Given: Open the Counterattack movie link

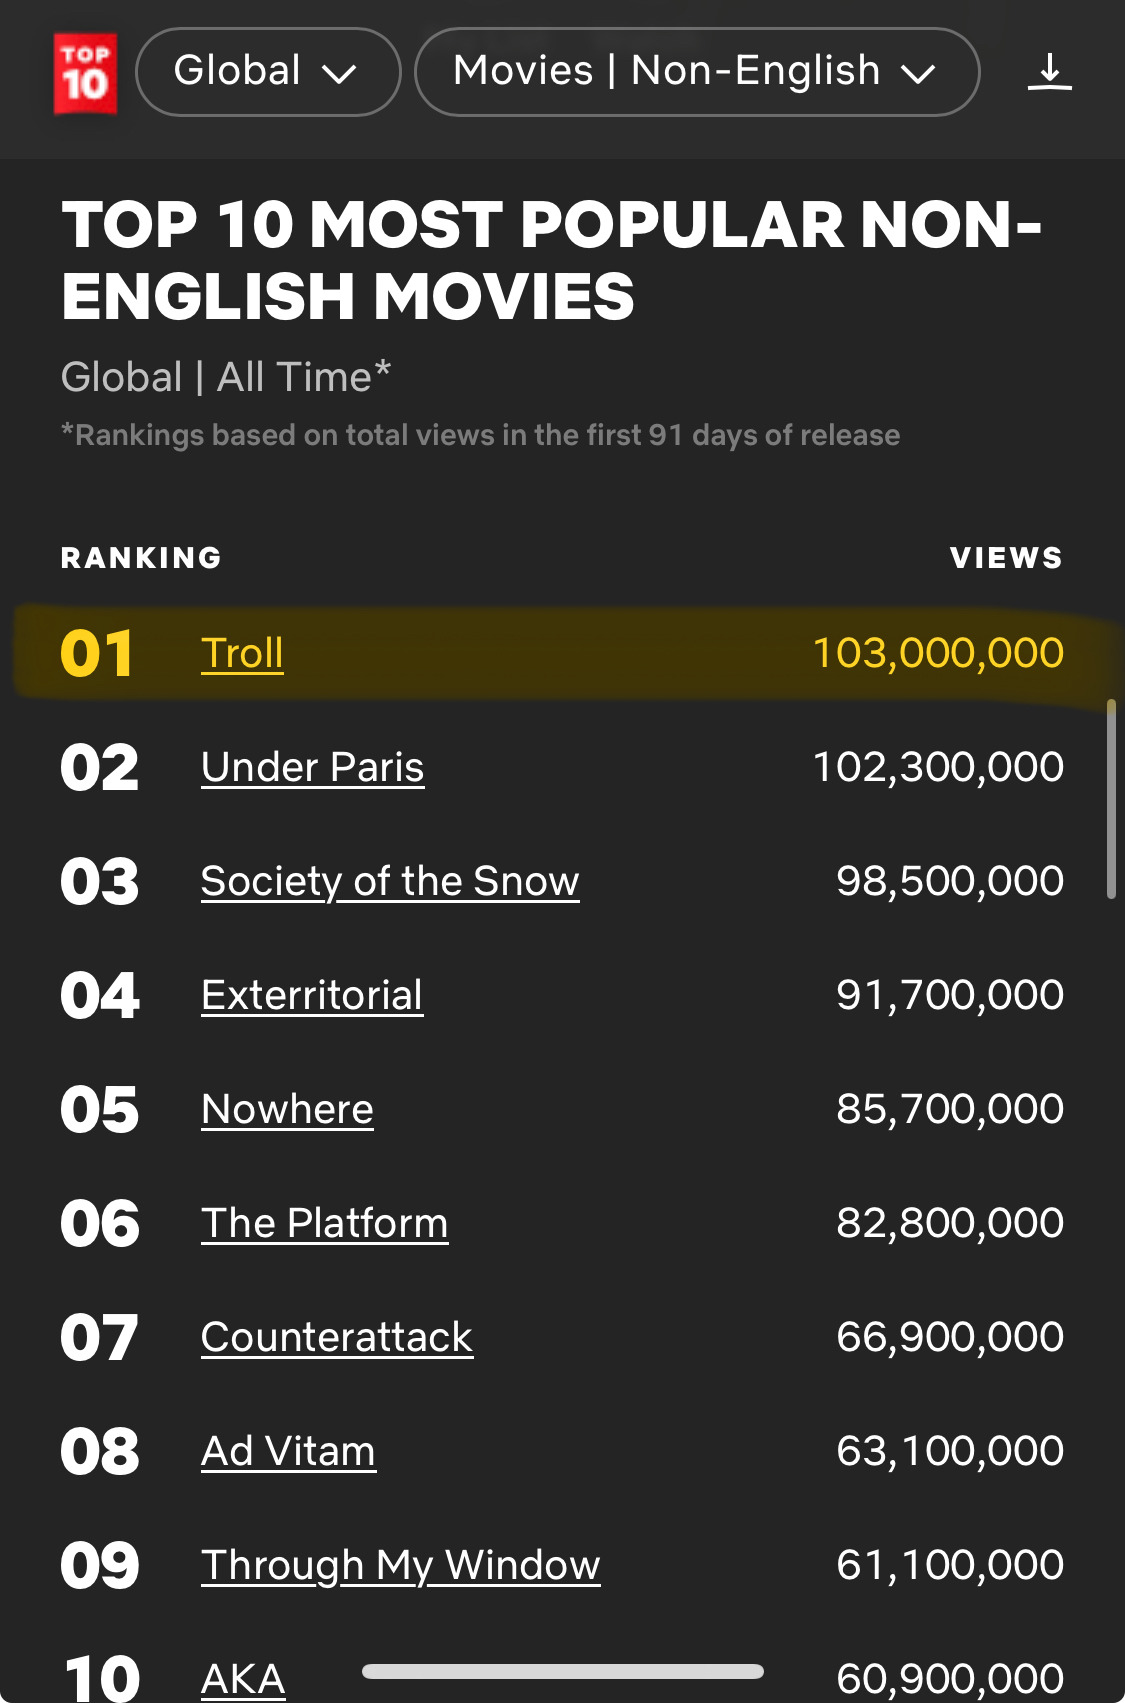Looking at the screenshot, I should click(337, 1338).
